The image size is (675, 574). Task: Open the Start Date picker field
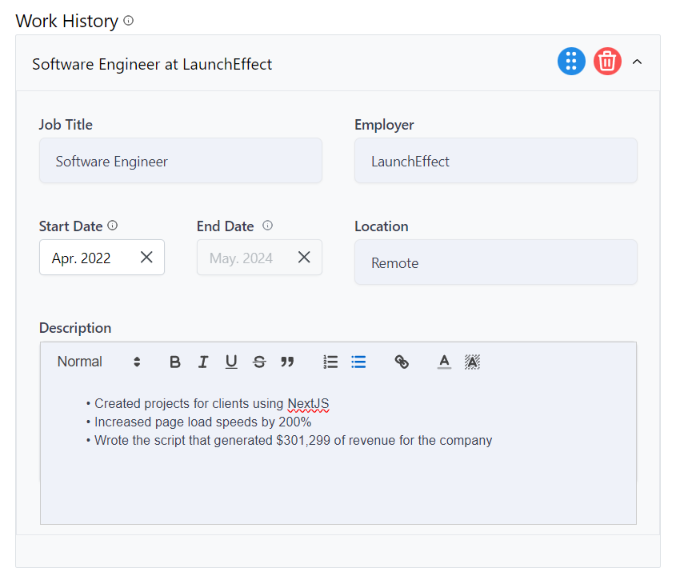[102, 257]
